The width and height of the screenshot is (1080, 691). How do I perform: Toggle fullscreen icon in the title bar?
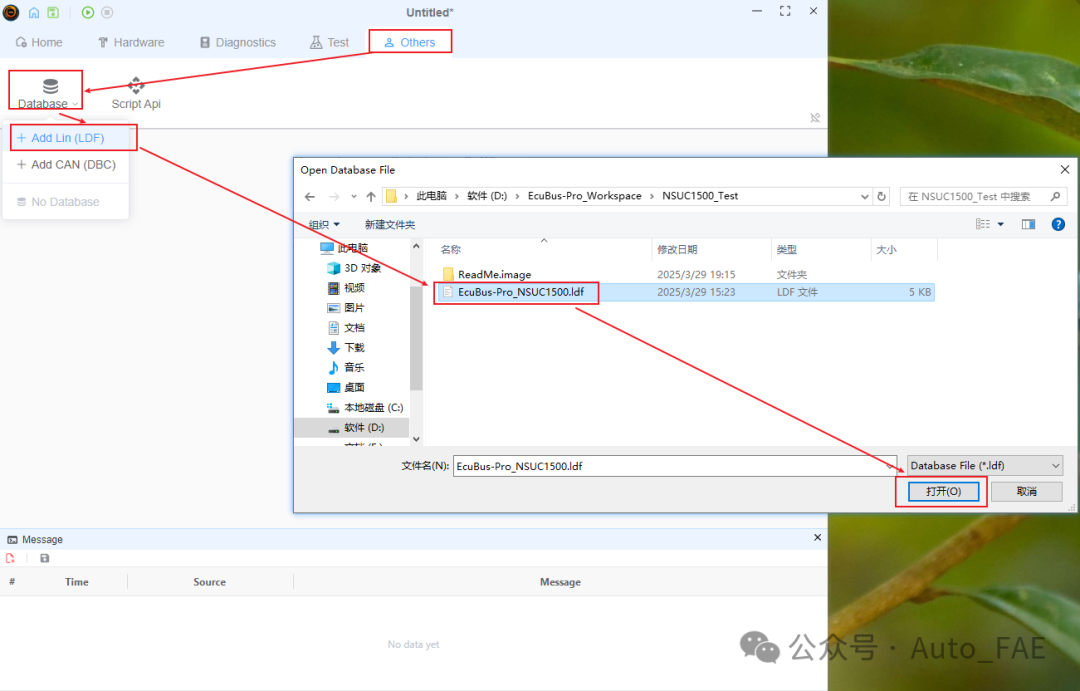click(x=785, y=11)
